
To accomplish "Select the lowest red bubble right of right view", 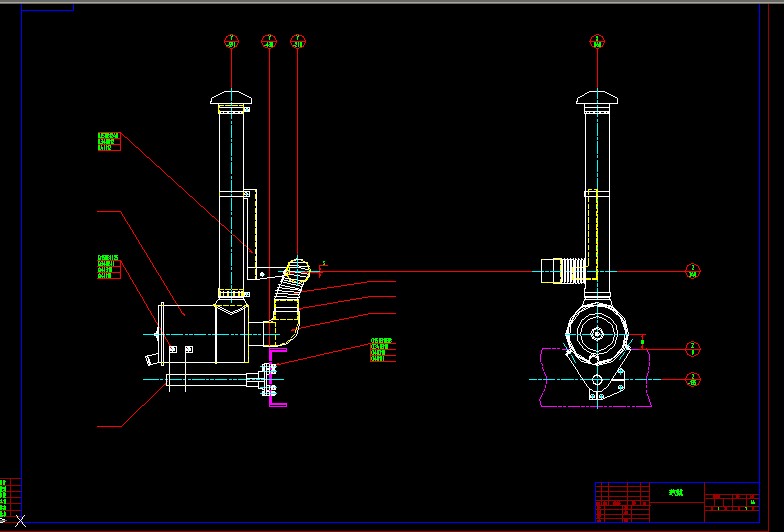I will pyautogui.click(x=692, y=378).
